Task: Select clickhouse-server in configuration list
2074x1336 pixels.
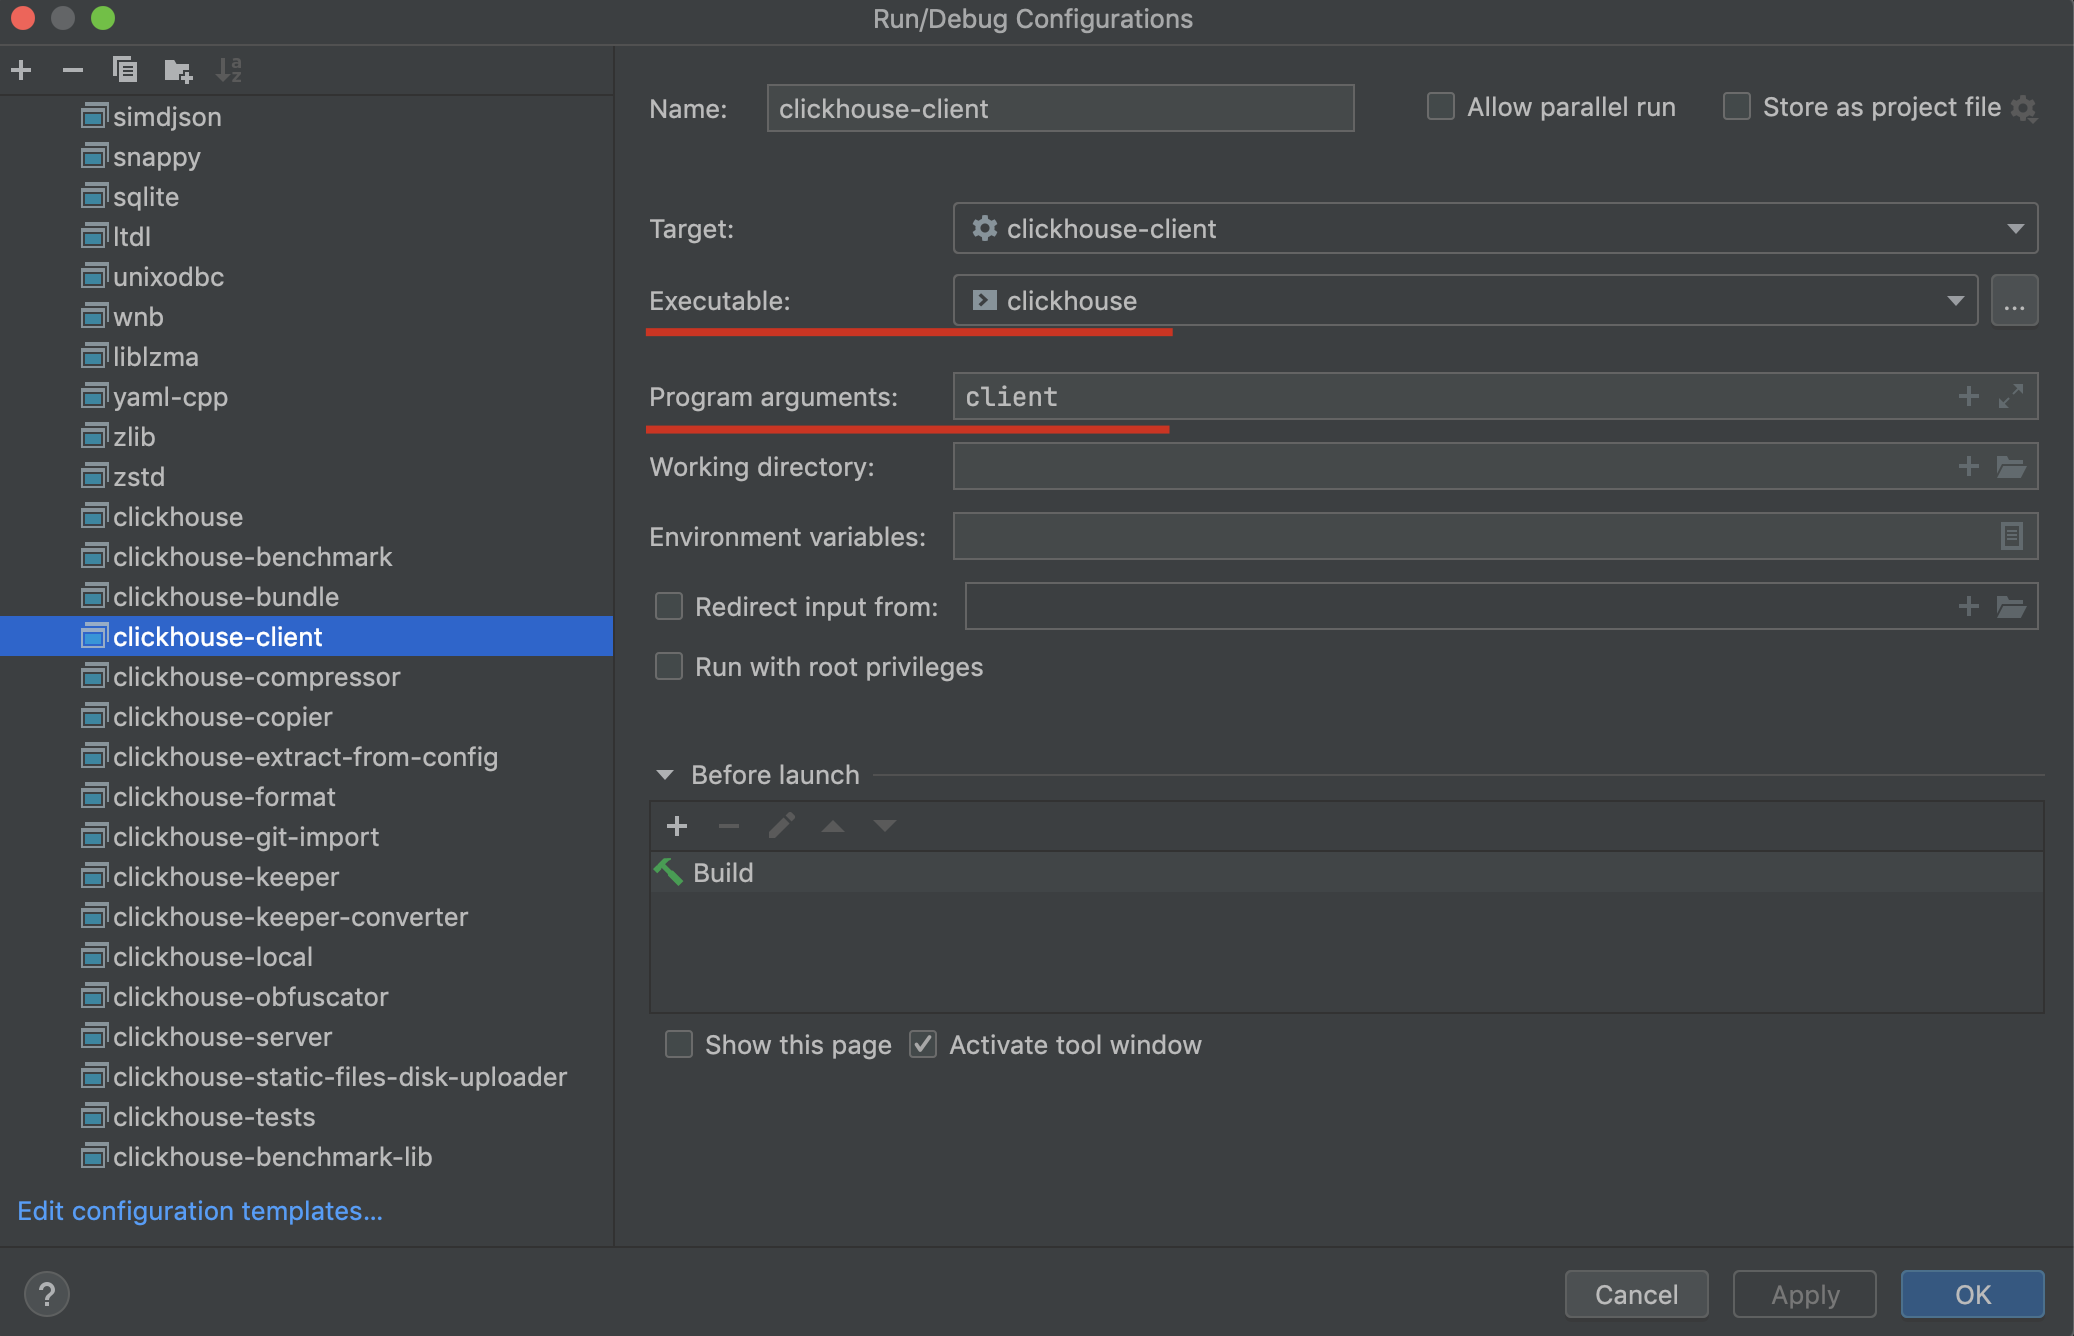Action: (222, 1037)
